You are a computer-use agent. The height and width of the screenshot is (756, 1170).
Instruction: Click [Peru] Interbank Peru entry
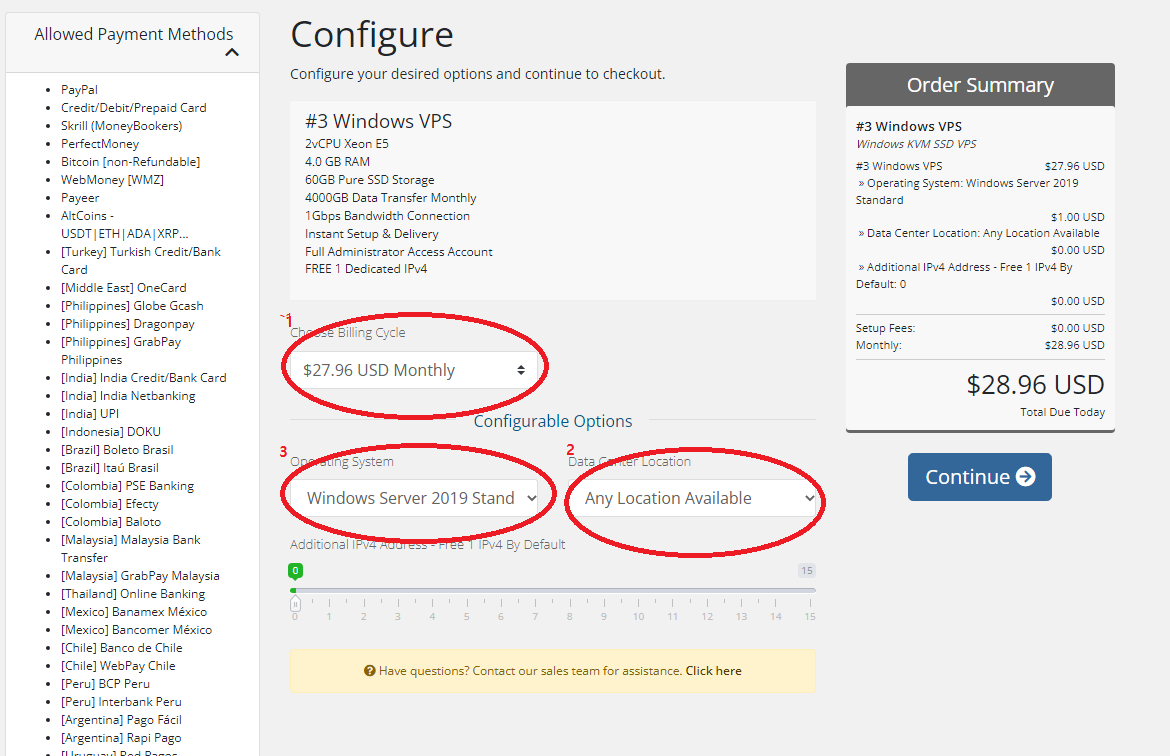(x=122, y=702)
